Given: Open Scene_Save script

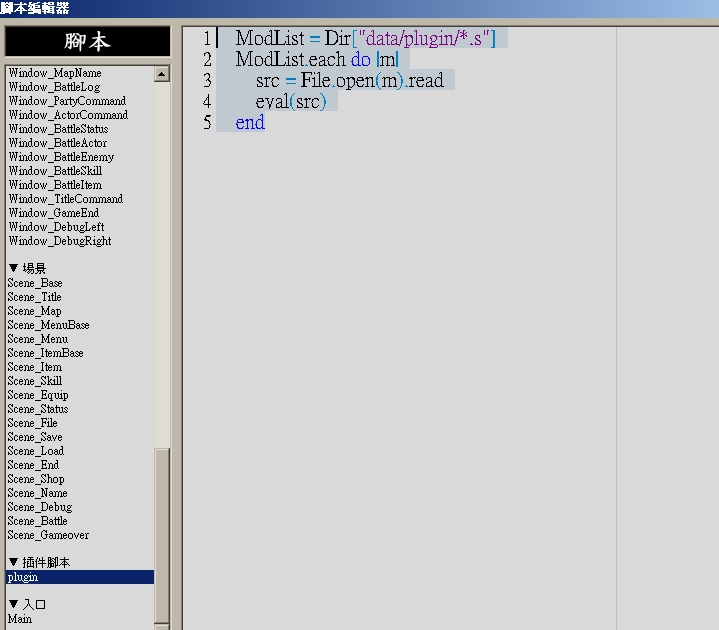Looking at the screenshot, I should click(35, 437).
